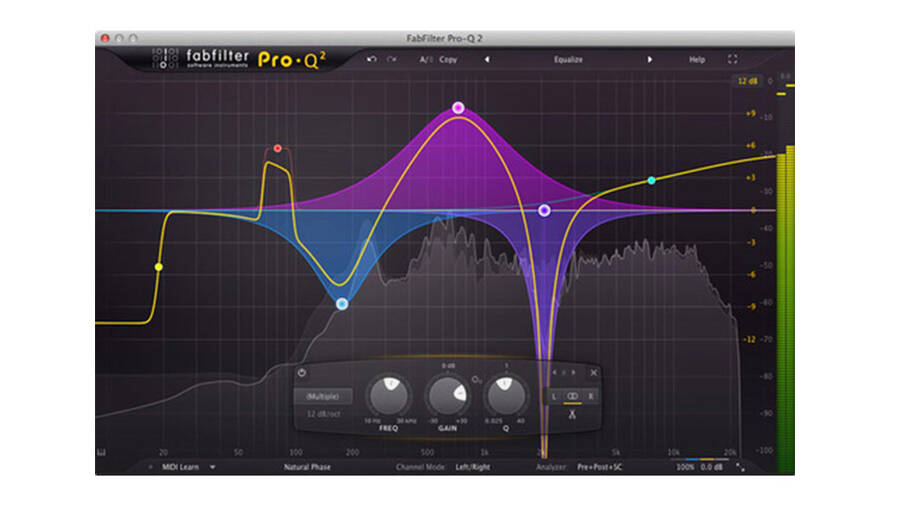
Task: Select the cyan high-shelf EQ node
Action: pyautogui.click(x=651, y=180)
